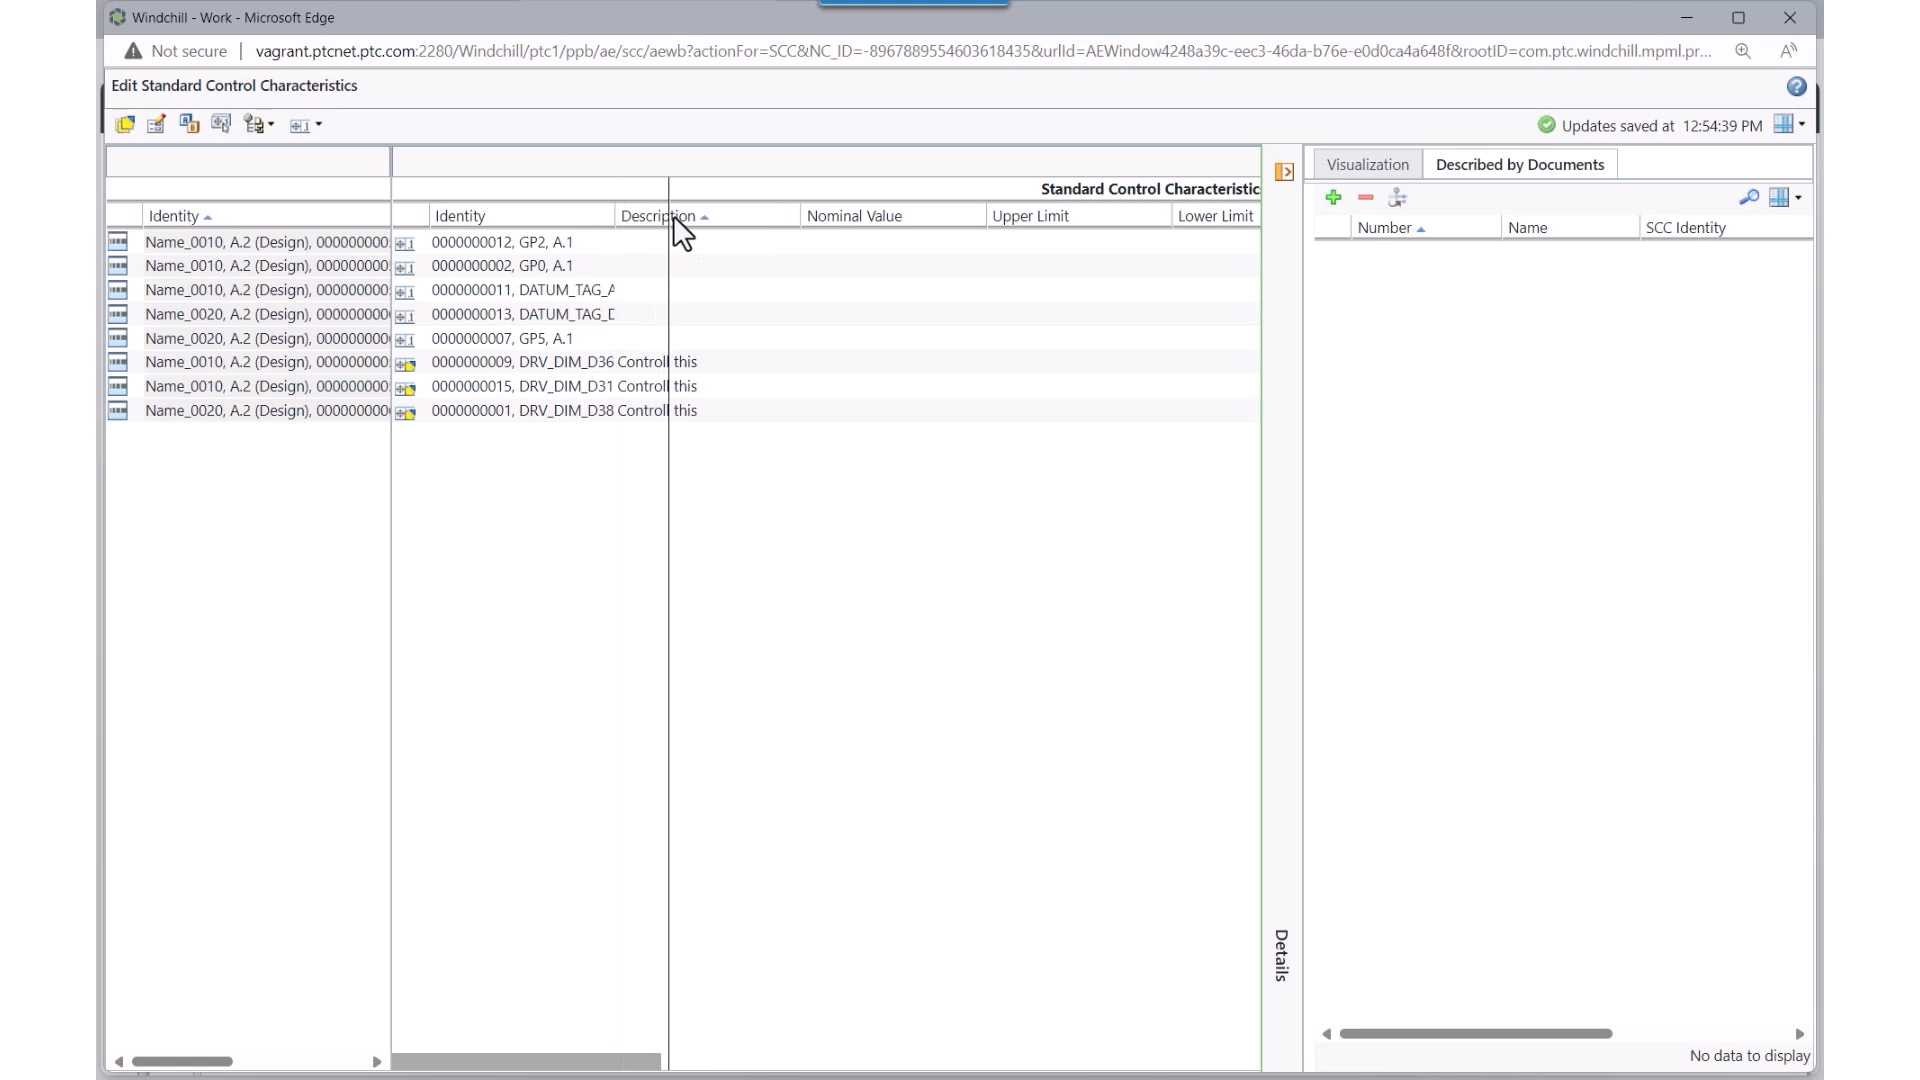The height and width of the screenshot is (1080, 1920).
Task: Open the control characteristic insert dropdown
Action: click(306, 125)
